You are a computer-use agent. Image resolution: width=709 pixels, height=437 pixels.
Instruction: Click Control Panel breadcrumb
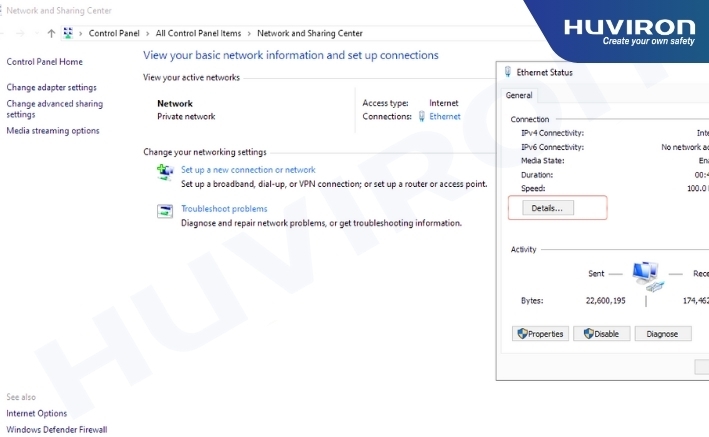[114, 33]
